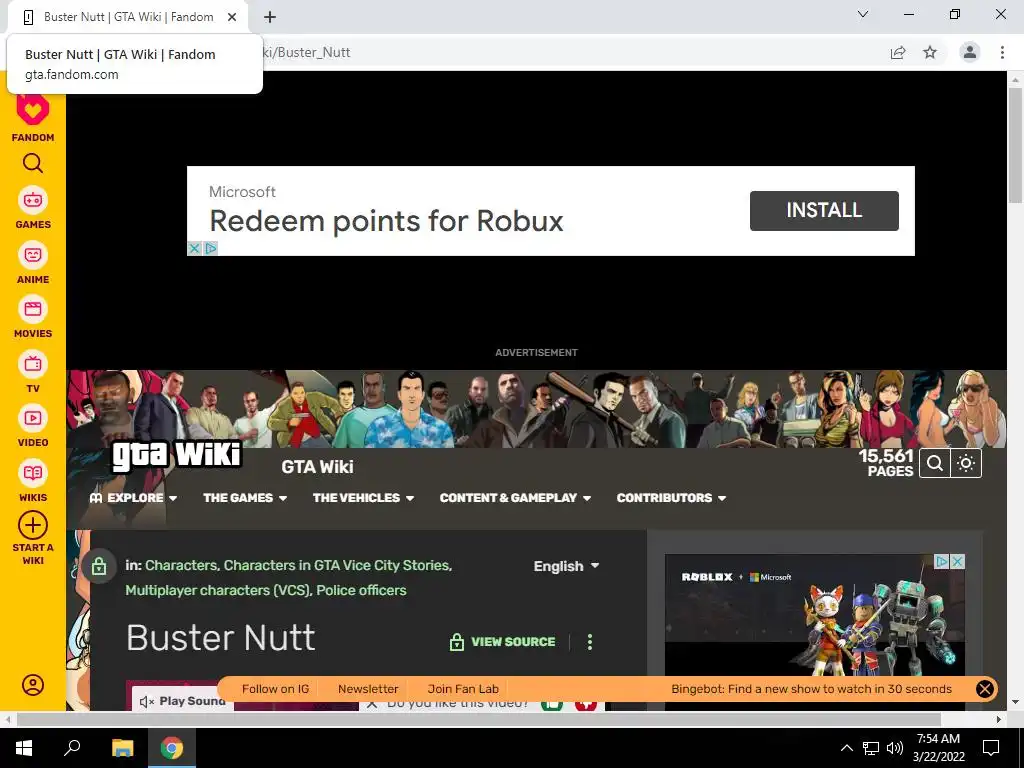Open the Video section icon
Image resolution: width=1024 pixels, height=768 pixels.
coord(33,418)
